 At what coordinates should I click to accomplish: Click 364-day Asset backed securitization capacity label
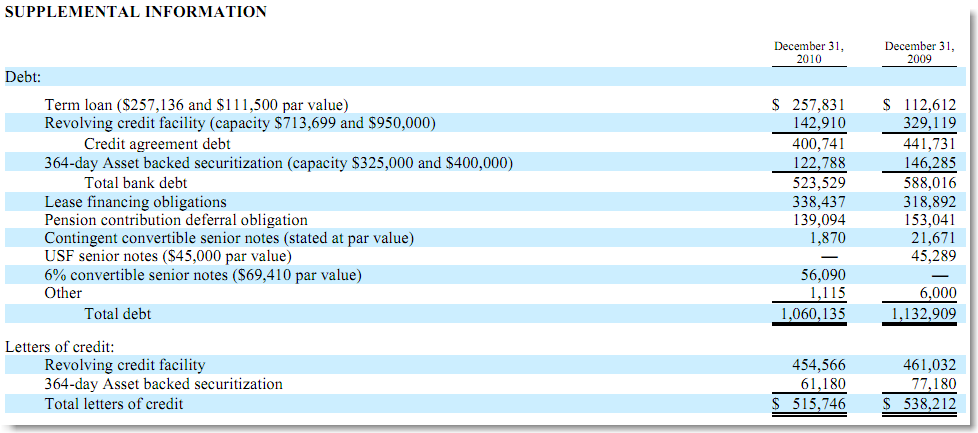(x=279, y=163)
